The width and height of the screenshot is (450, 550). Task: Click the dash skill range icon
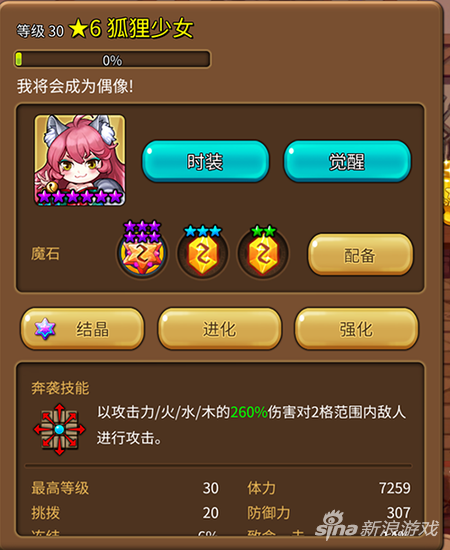[x=59, y=429]
